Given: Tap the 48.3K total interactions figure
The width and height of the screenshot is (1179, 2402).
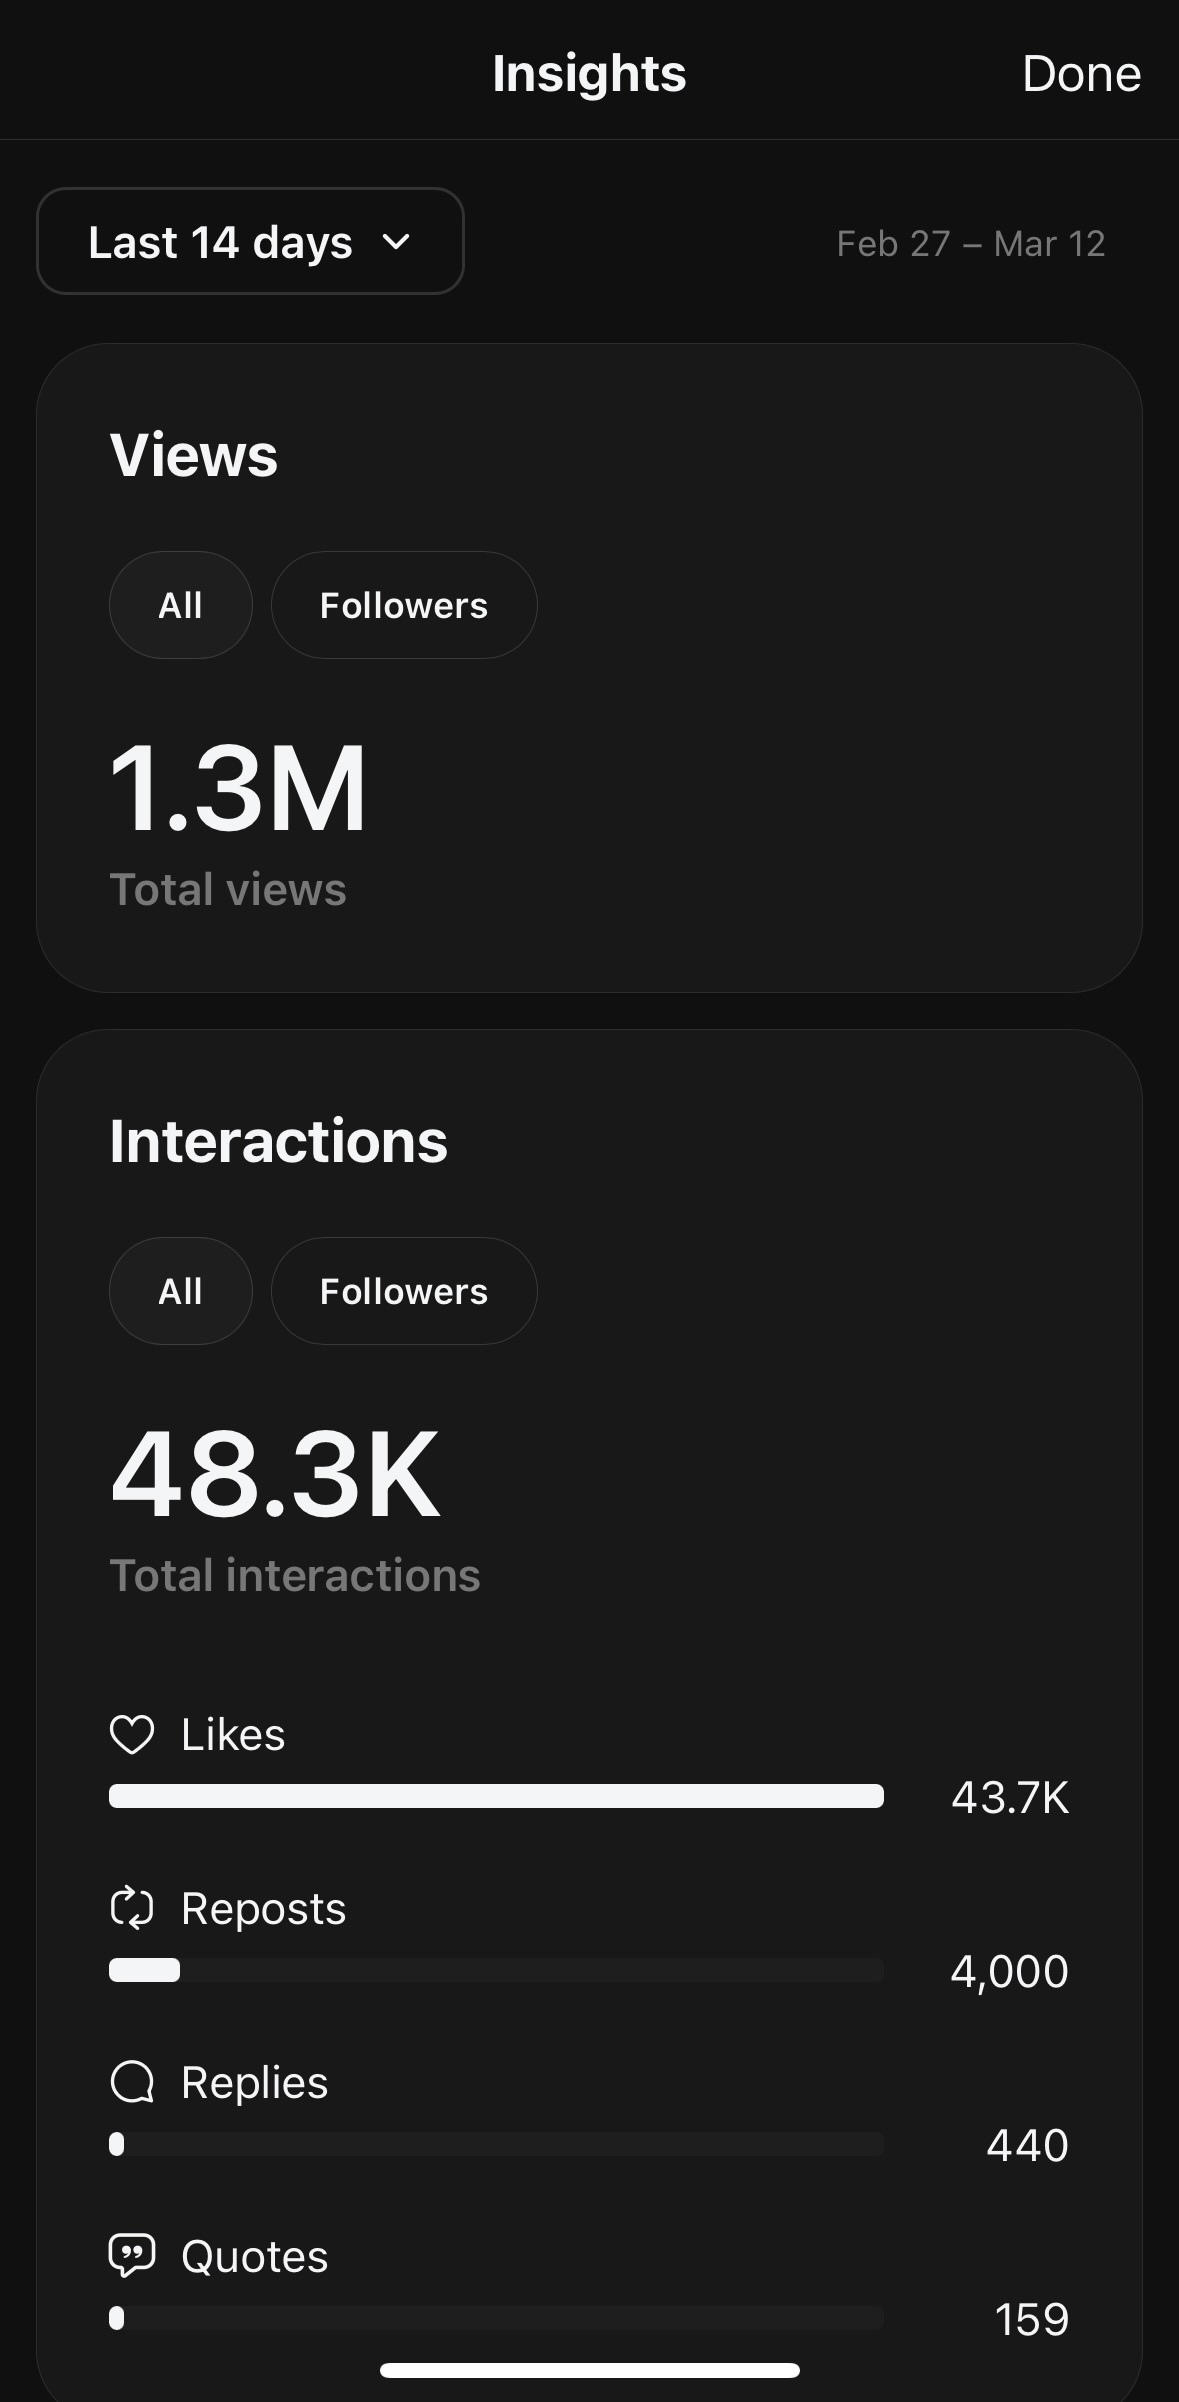Looking at the screenshot, I should [x=275, y=1474].
